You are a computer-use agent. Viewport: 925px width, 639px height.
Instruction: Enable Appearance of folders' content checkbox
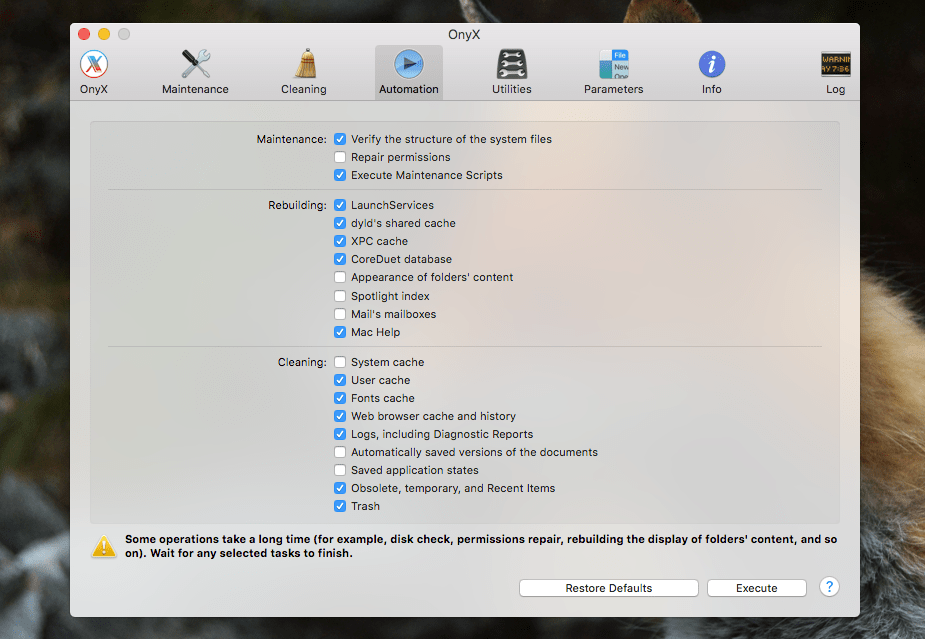point(340,277)
